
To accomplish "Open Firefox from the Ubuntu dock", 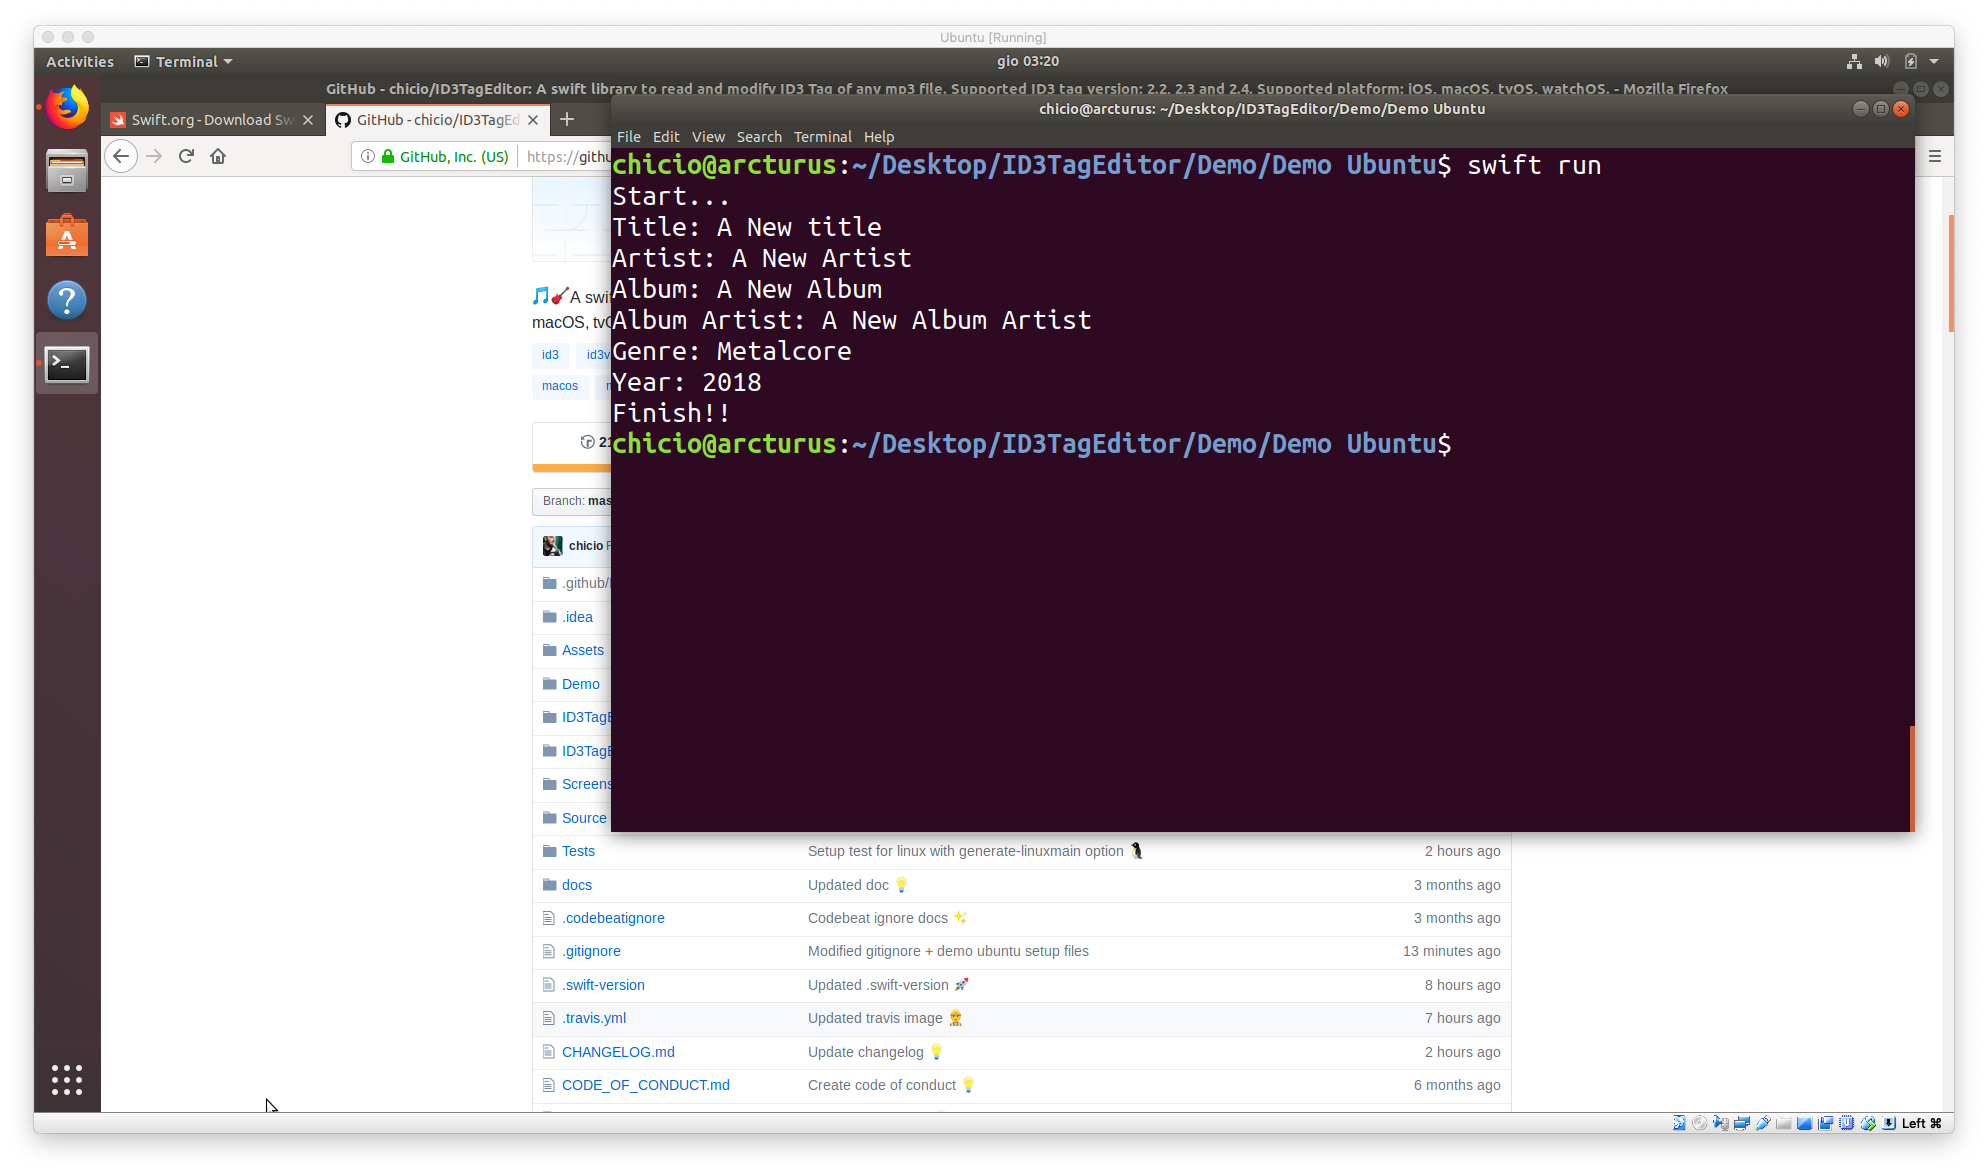I will (67, 108).
